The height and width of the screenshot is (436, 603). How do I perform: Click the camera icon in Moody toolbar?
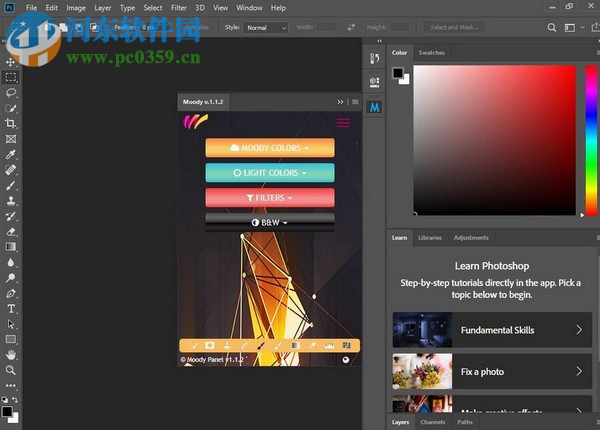(x=210, y=345)
